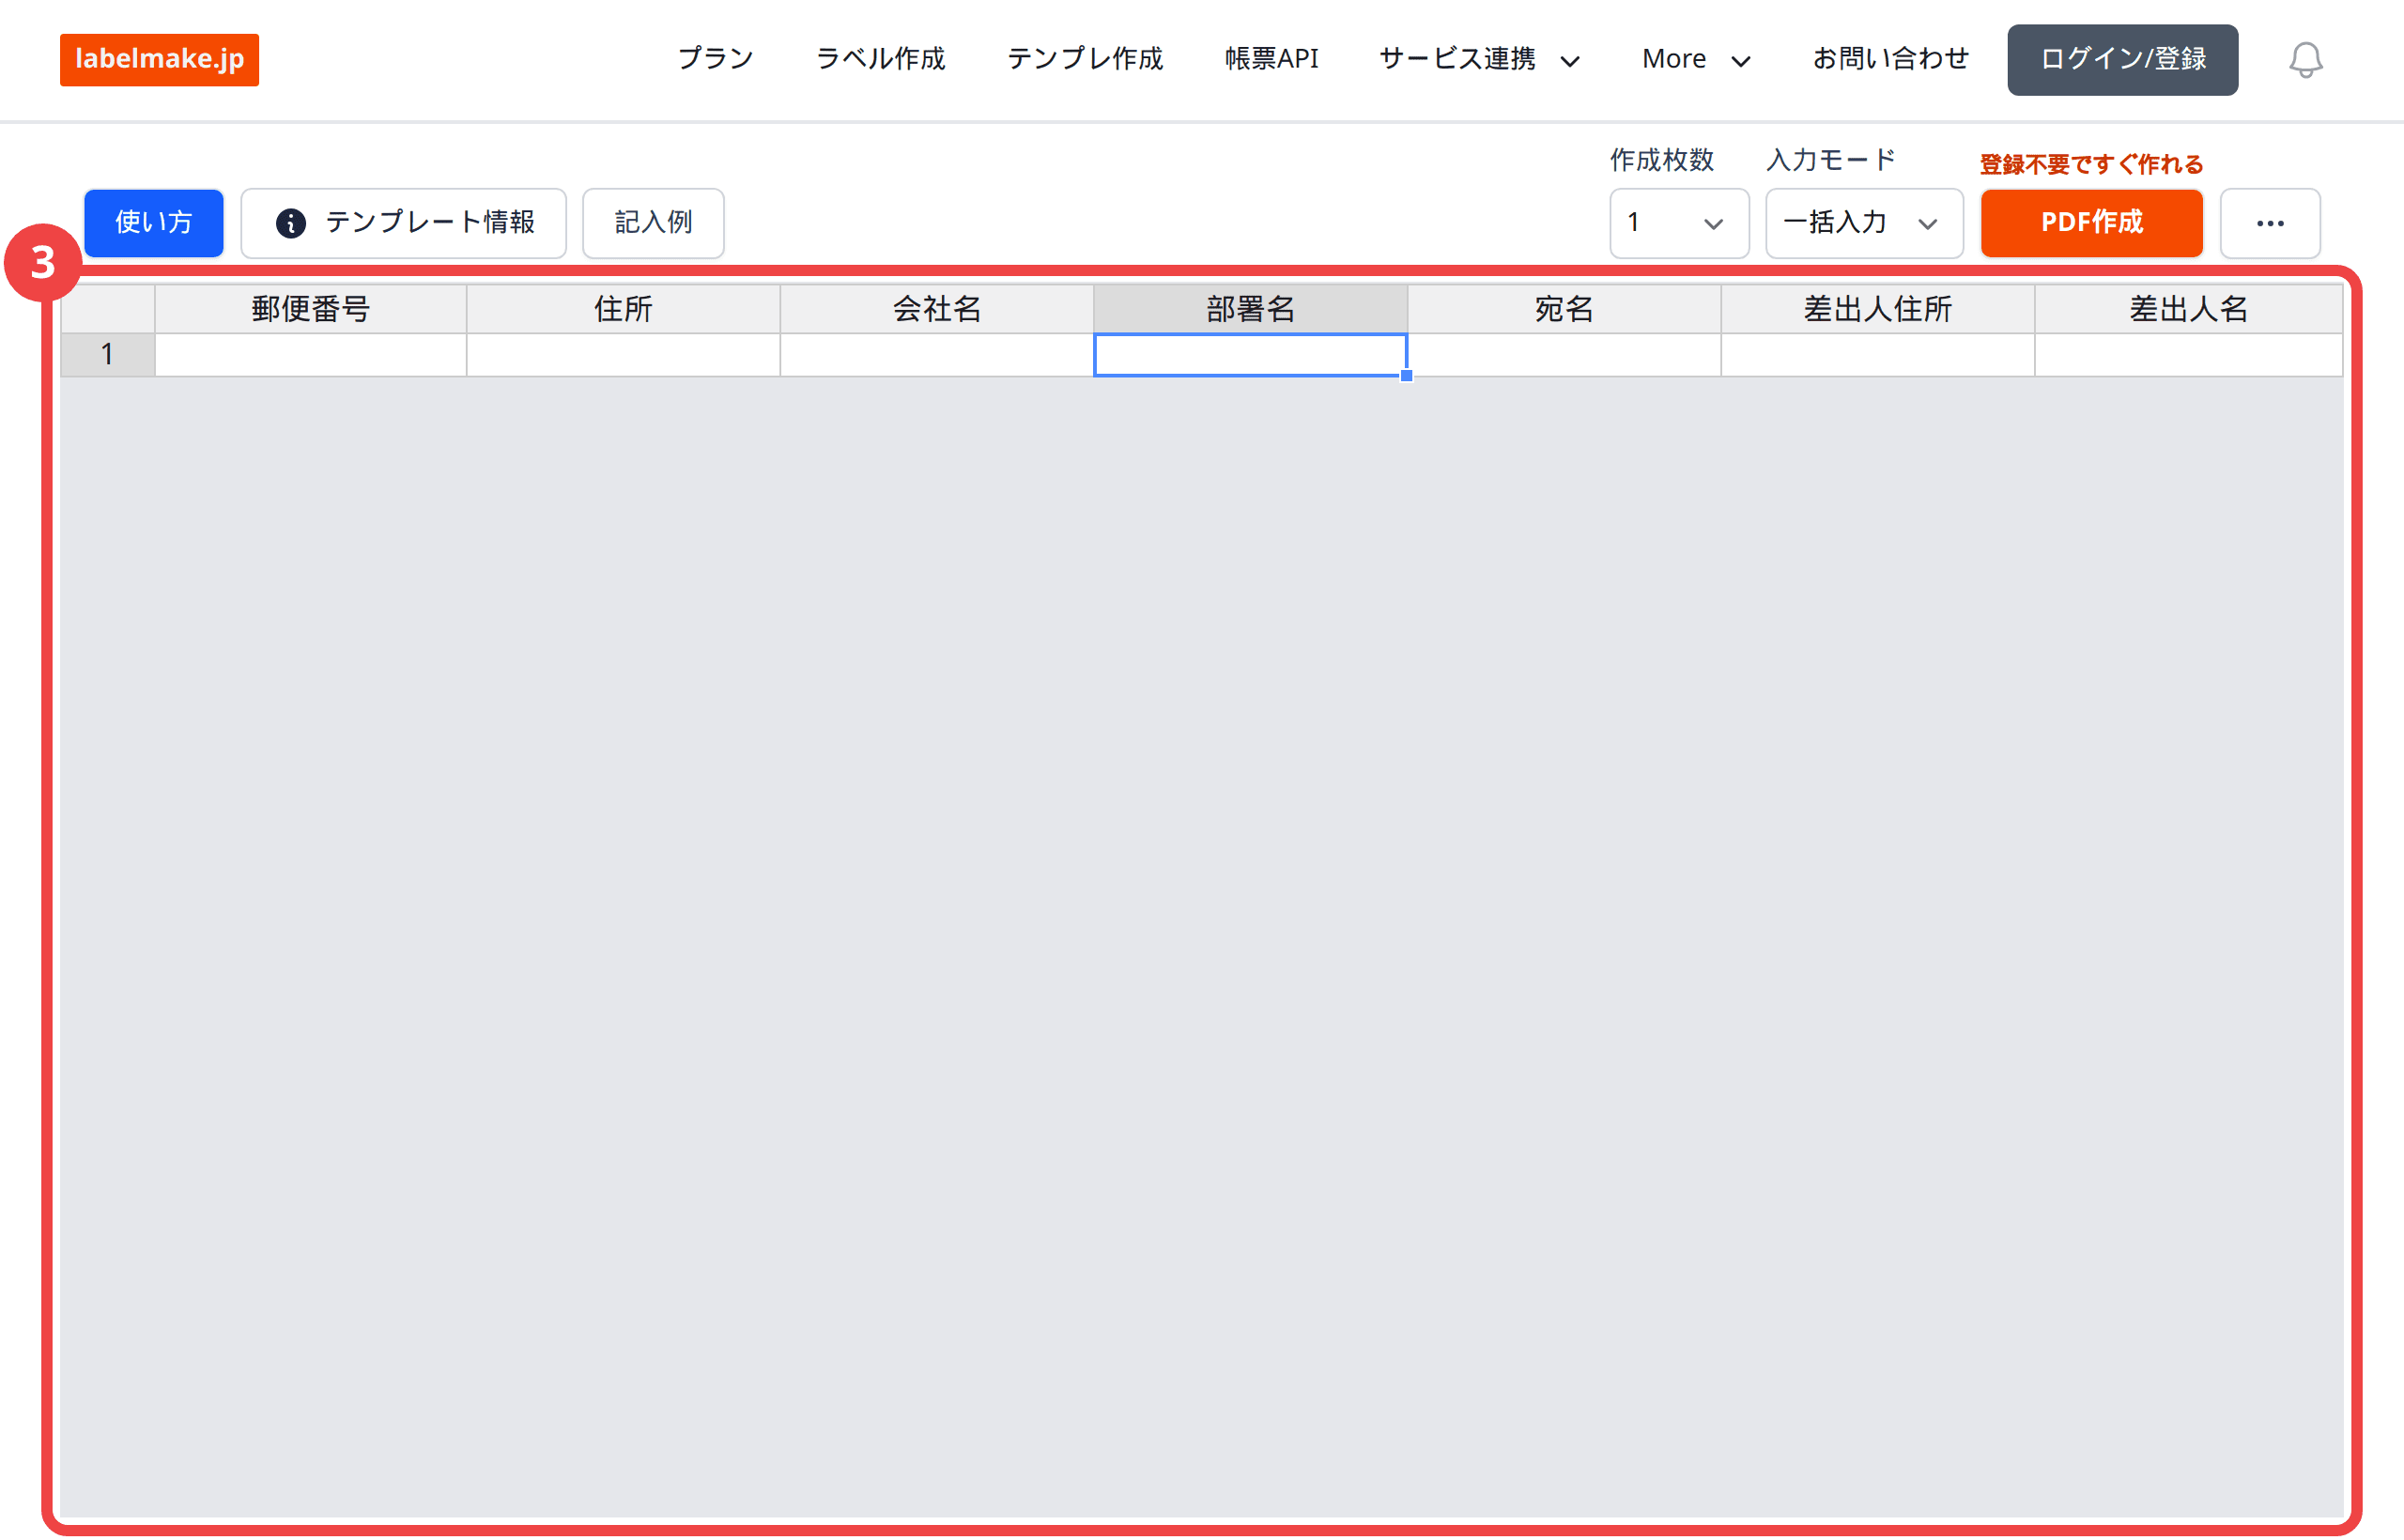Click the empty 住所 cell in row 1
2404x1540 pixels.
pos(623,355)
